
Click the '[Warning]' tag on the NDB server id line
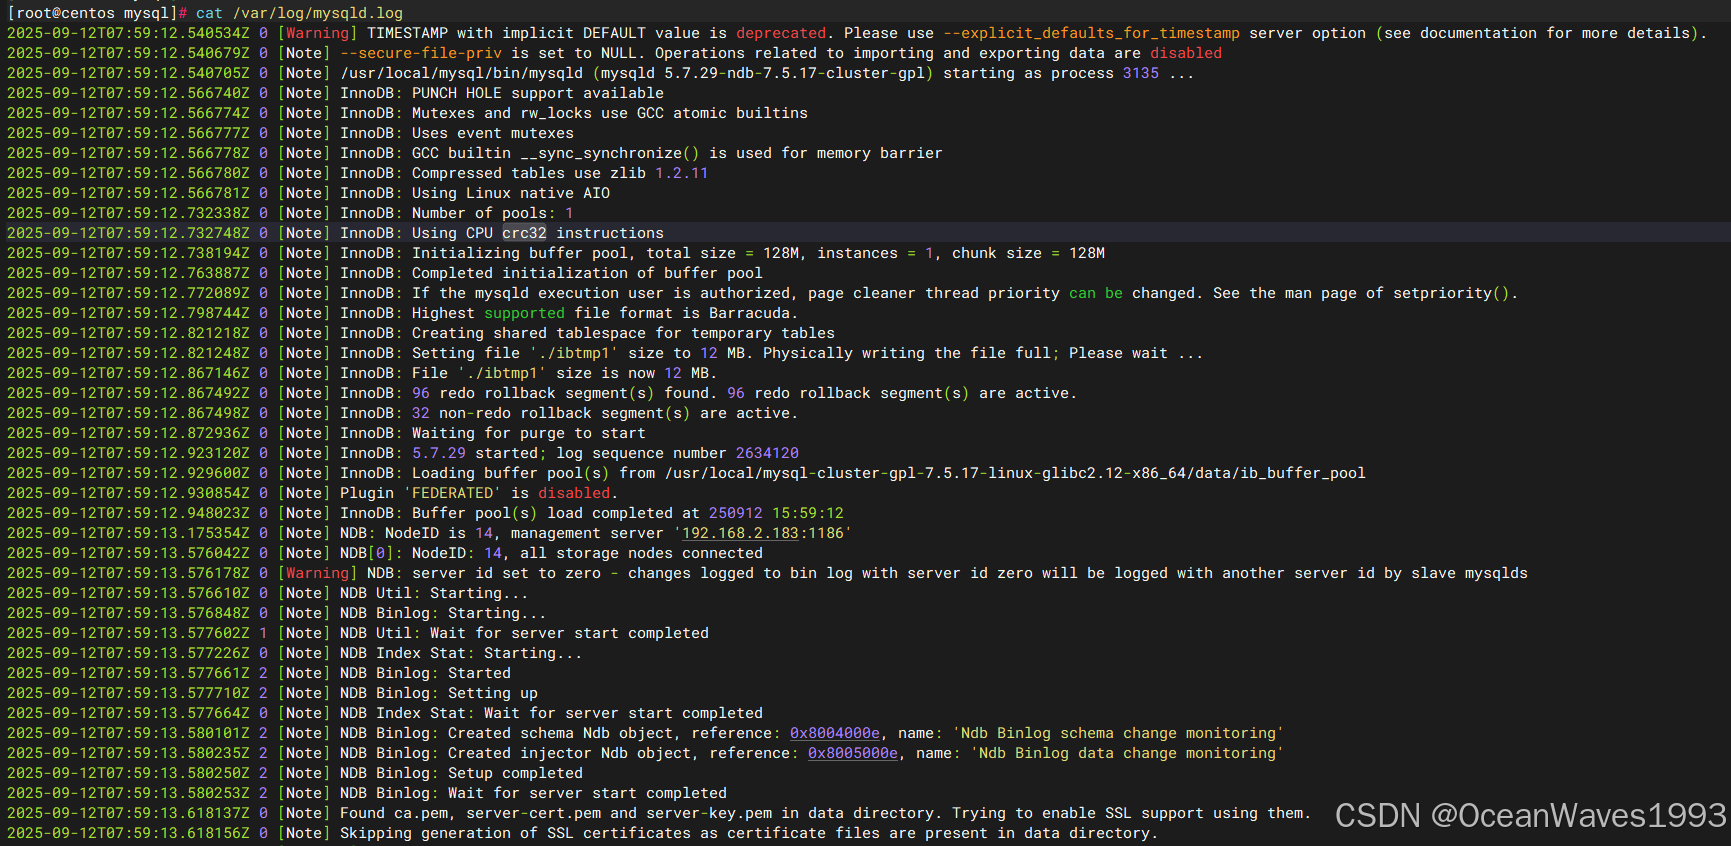317,573
